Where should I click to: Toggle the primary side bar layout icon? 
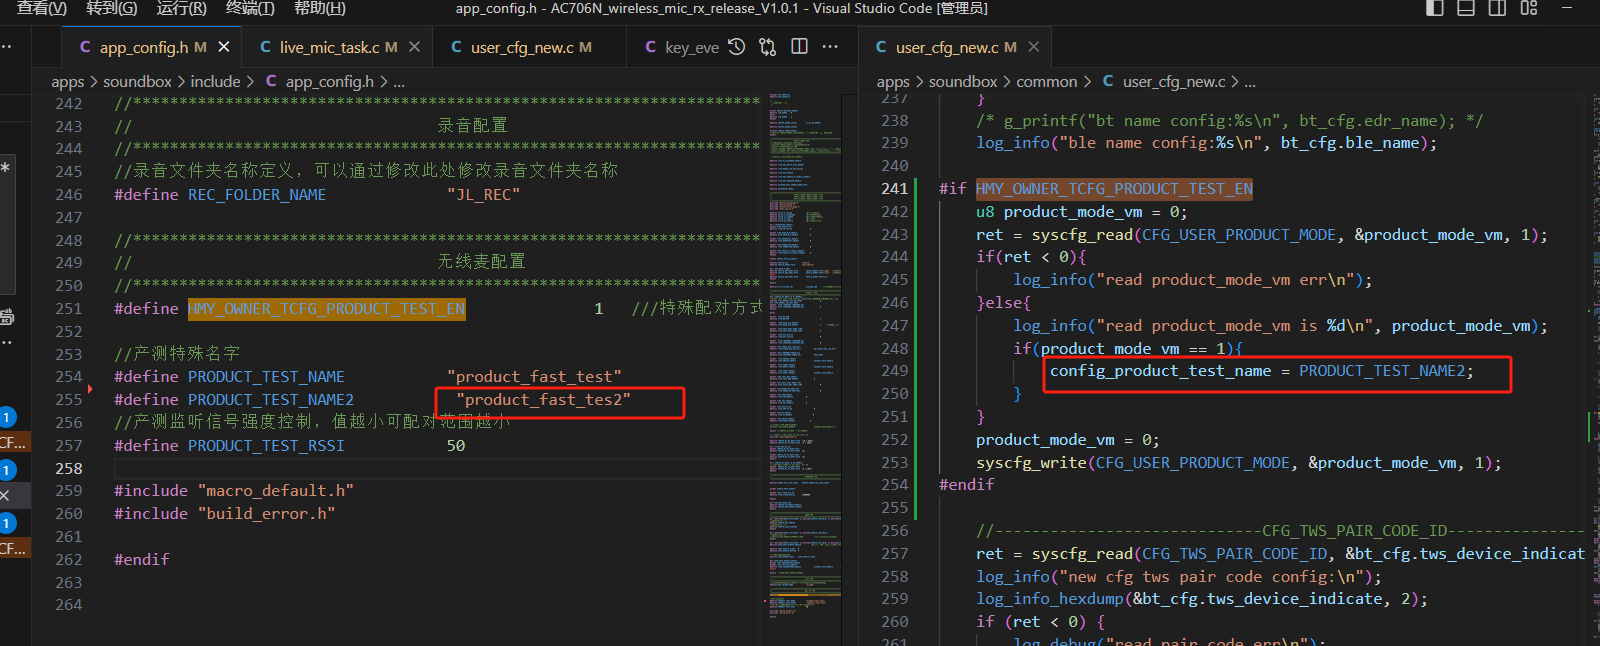[x=1435, y=8]
